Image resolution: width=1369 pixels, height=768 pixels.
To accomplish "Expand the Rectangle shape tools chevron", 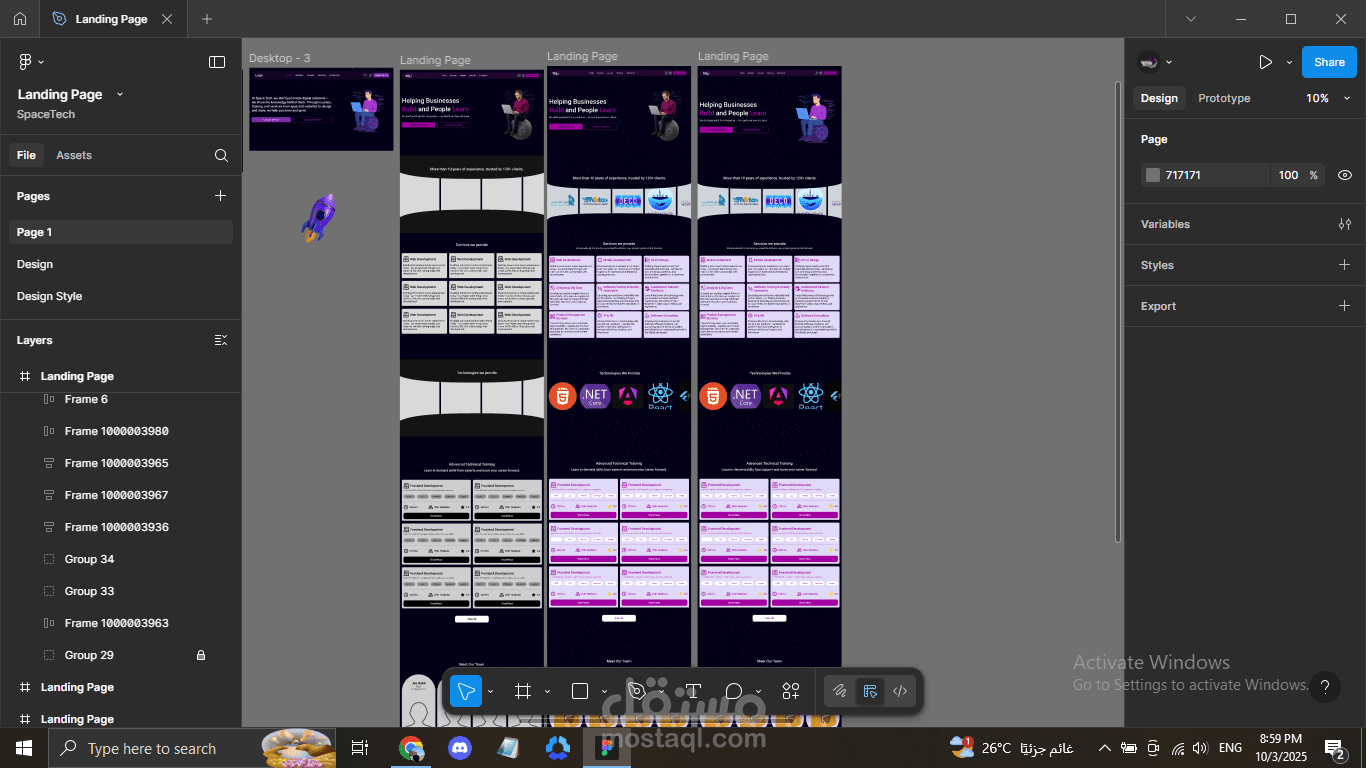I will [x=604, y=691].
